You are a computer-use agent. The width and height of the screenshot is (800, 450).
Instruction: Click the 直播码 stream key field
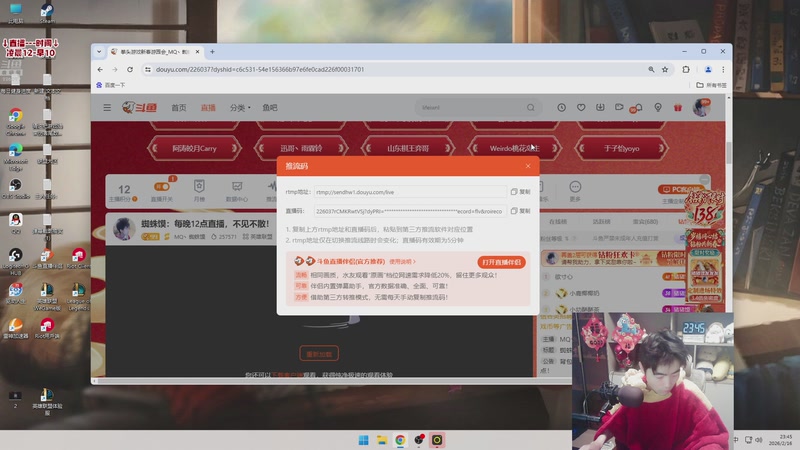pyautogui.click(x=410, y=211)
